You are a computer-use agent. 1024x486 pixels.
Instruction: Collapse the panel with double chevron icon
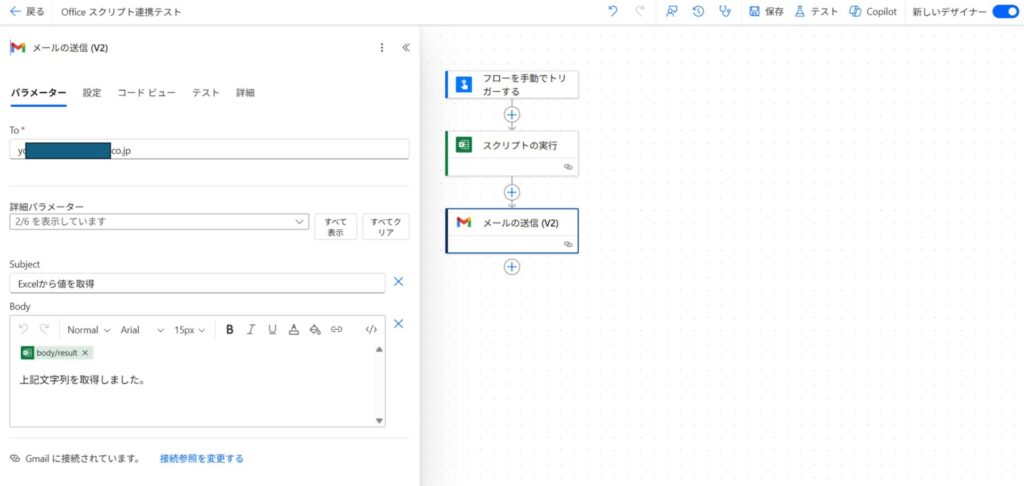click(x=406, y=47)
